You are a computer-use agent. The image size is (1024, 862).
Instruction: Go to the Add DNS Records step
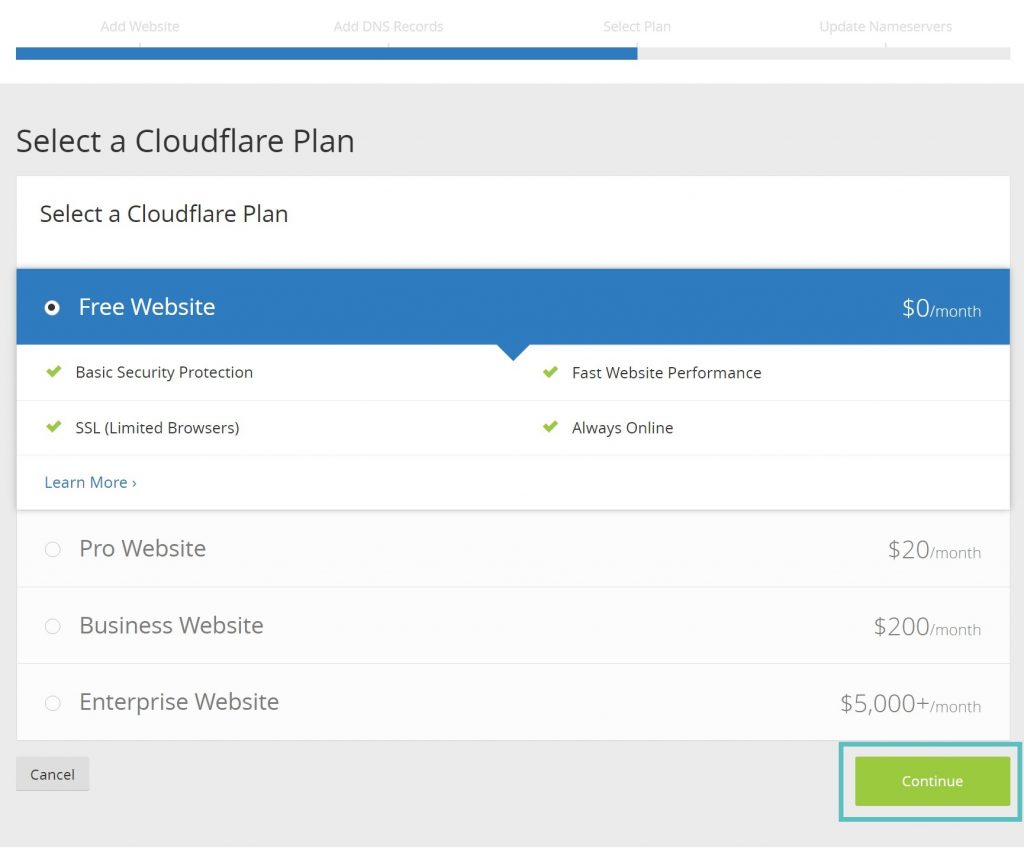(x=389, y=27)
